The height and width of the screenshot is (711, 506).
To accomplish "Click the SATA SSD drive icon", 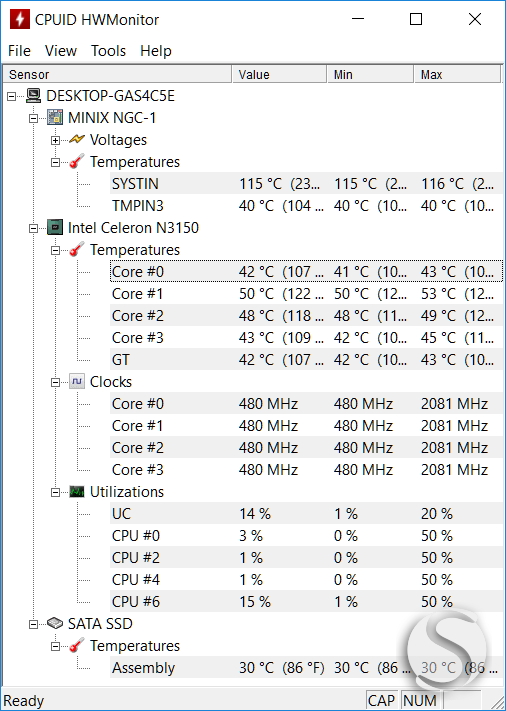I will point(55,623).
